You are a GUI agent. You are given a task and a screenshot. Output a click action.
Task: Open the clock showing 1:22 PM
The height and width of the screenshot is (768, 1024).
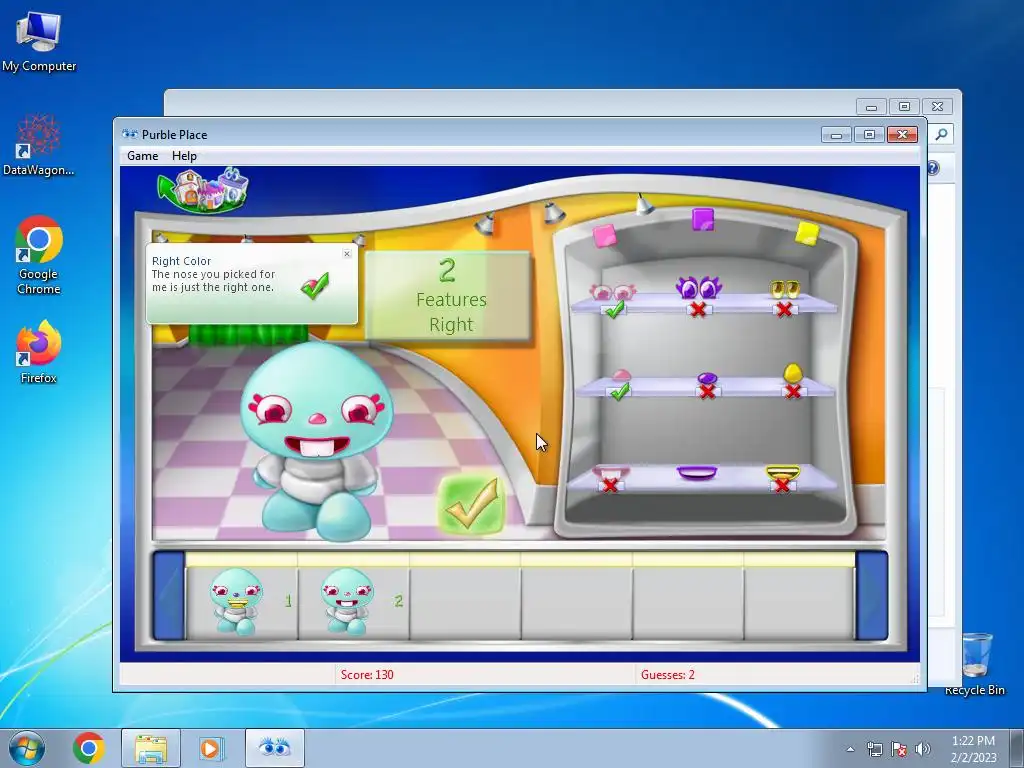pos(973,749)
